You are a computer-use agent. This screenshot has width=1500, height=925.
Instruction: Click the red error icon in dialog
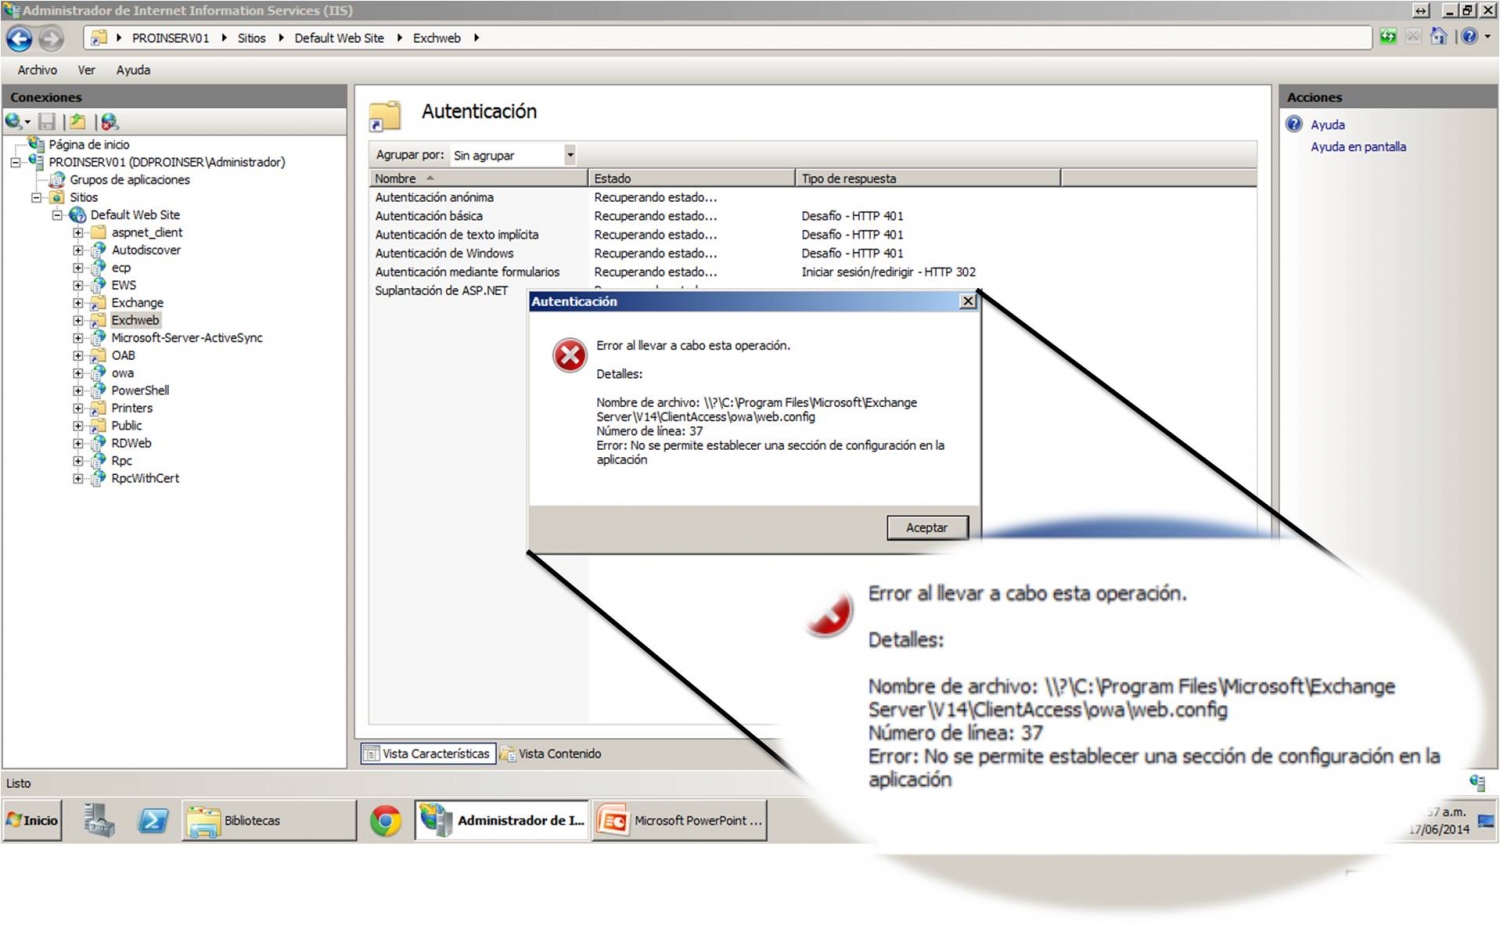tap(570, 355)
